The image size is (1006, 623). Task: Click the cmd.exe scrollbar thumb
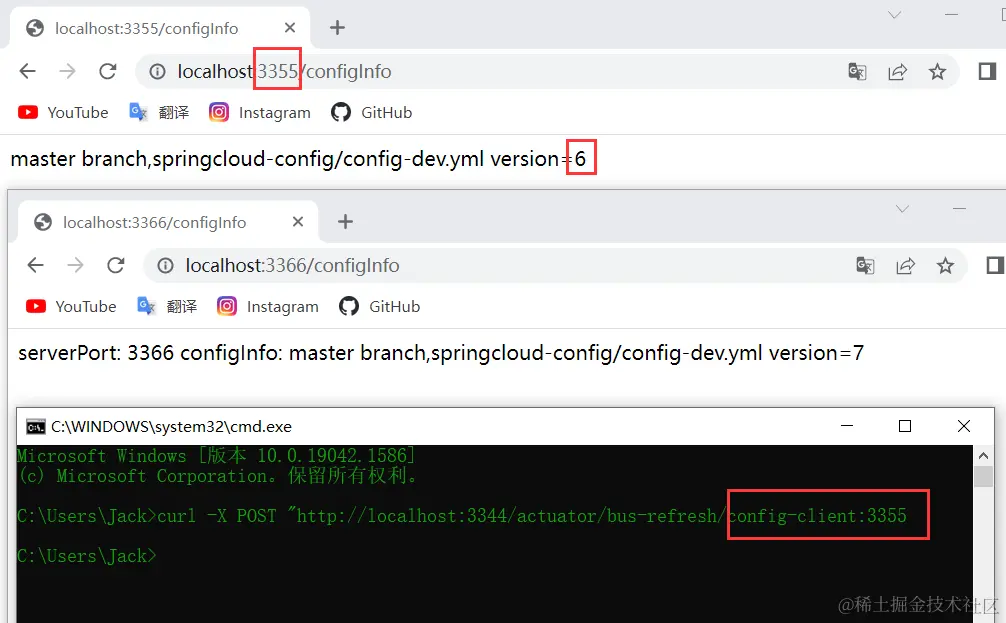point(983,477)
